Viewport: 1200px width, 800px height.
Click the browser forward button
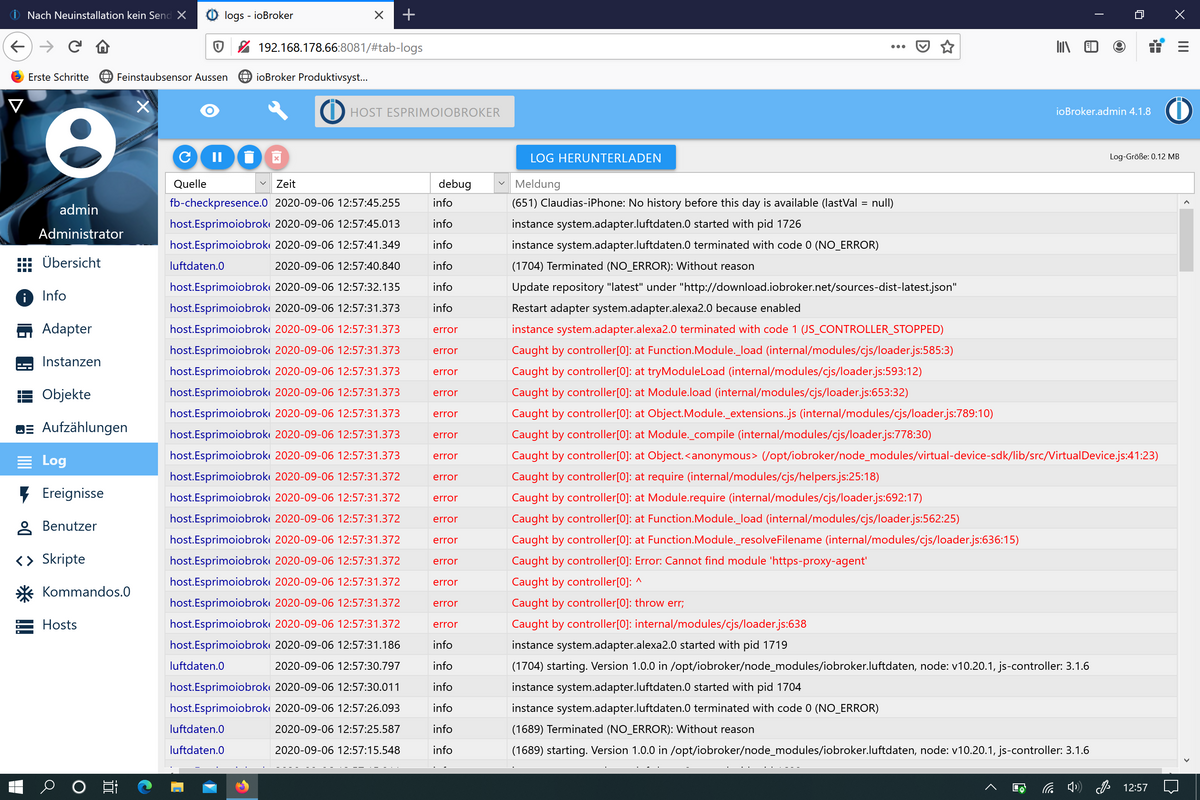(47, 47)
